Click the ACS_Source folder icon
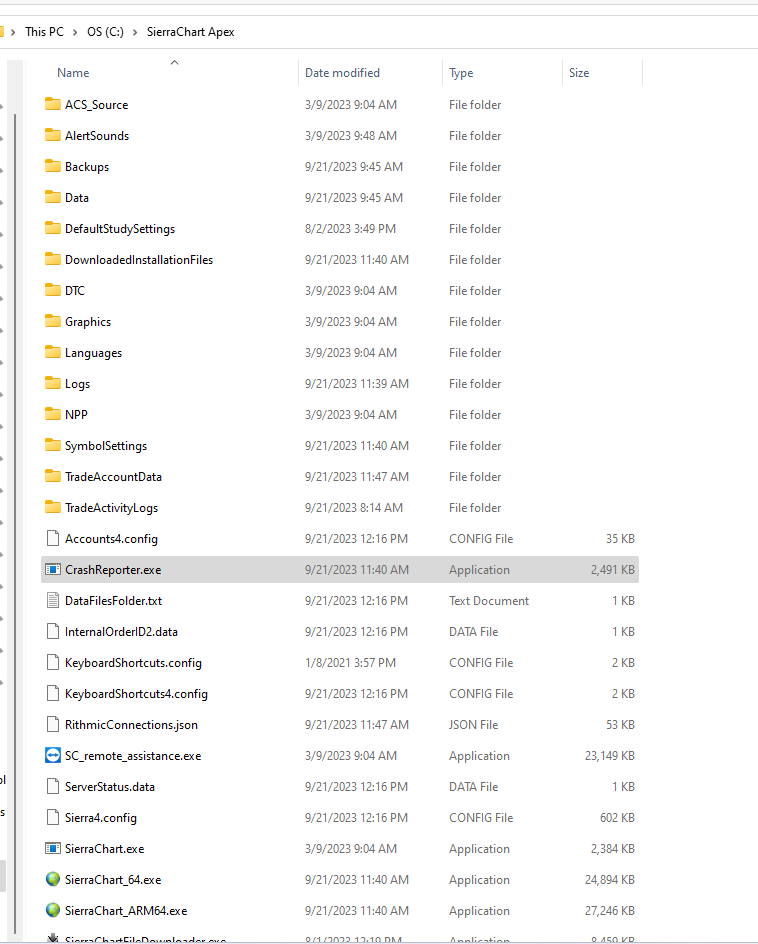Viewport: 758px width, 944px height. point(53,104)
